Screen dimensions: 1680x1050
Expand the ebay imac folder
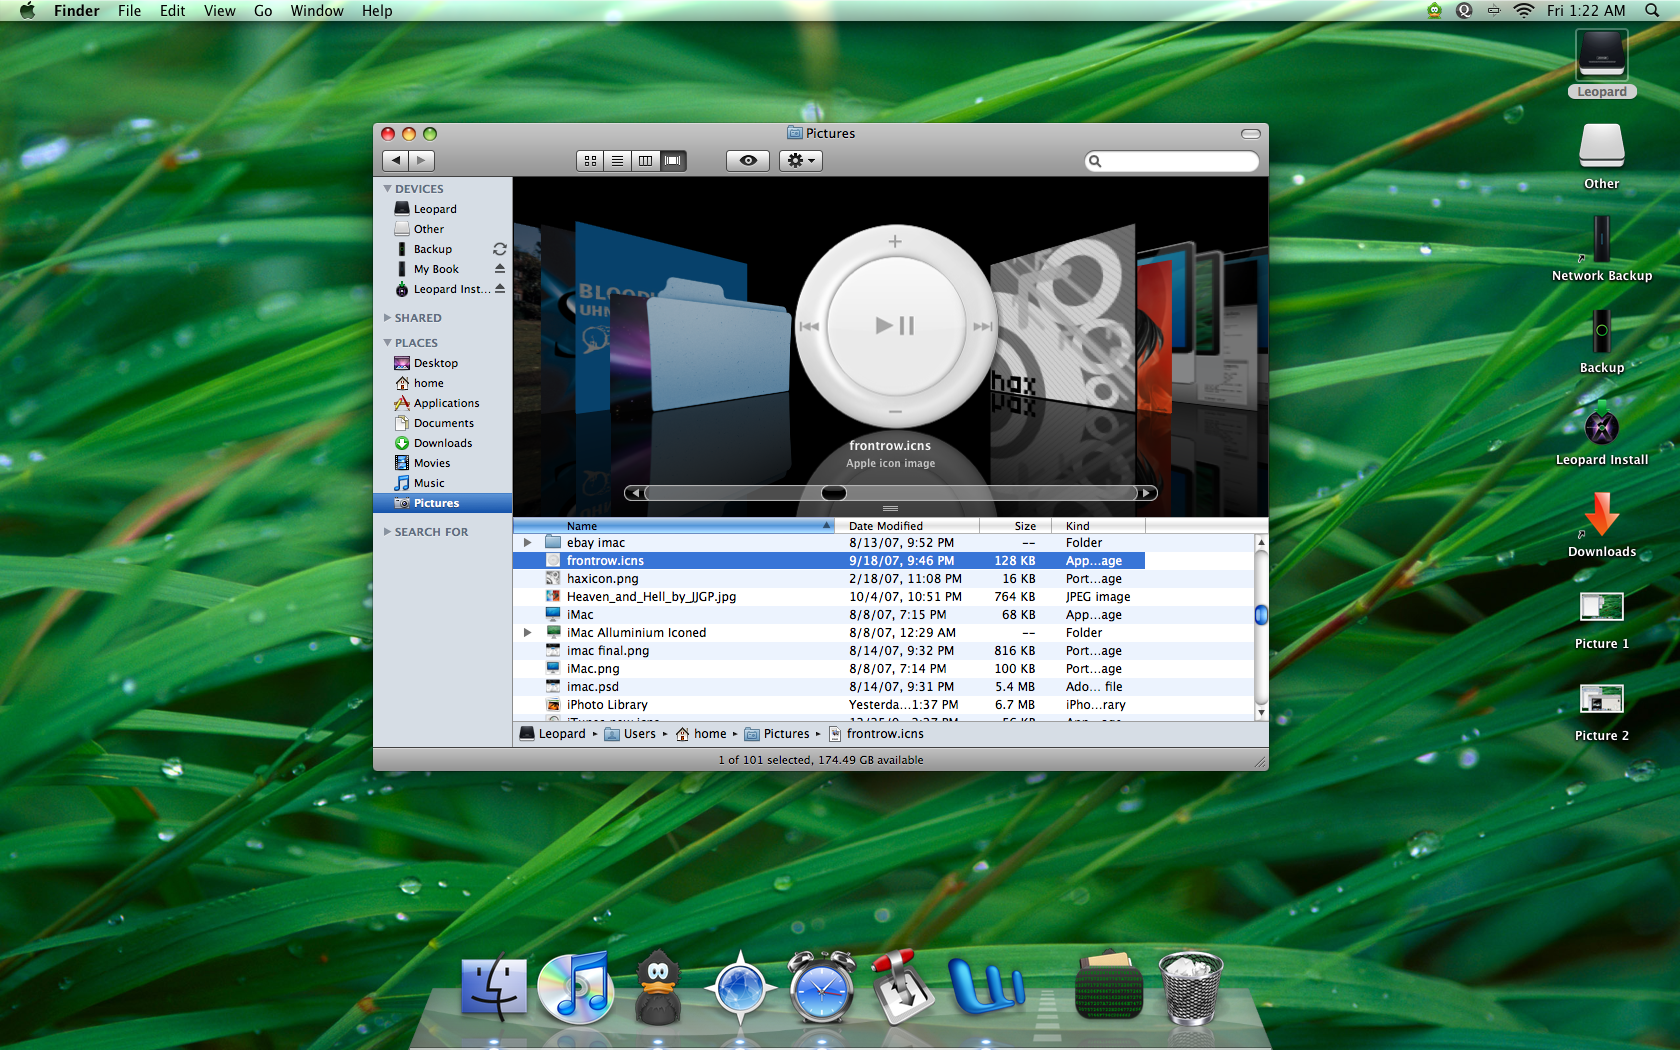click(527, 543)
